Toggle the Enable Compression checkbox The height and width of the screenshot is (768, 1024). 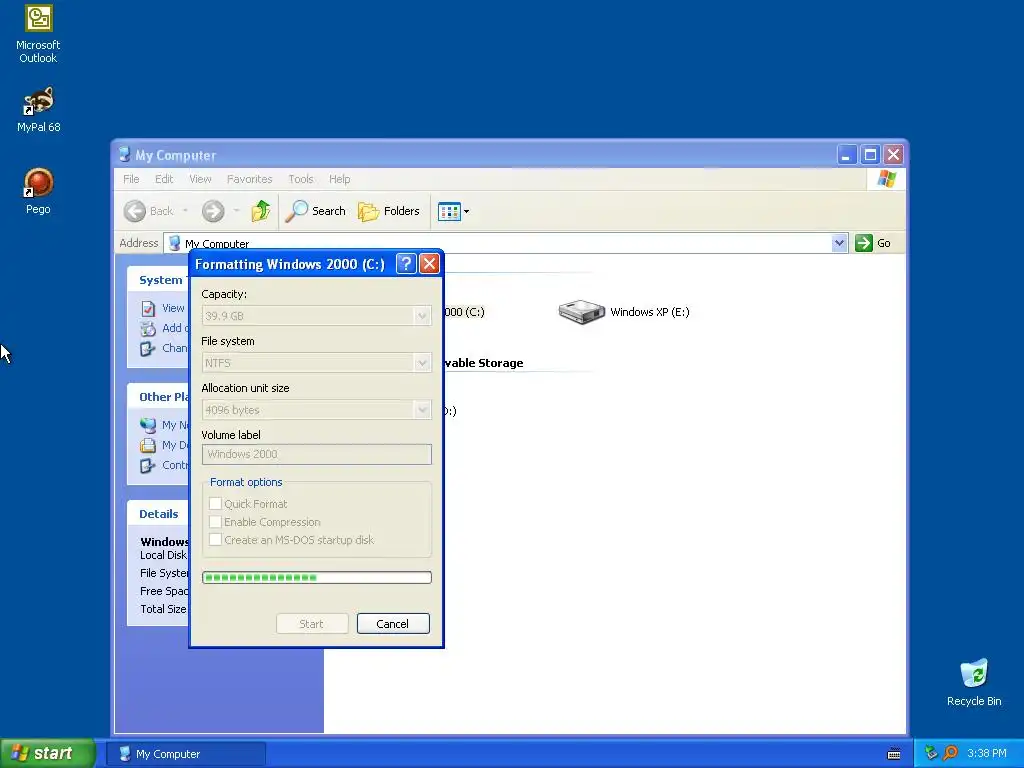215,522
